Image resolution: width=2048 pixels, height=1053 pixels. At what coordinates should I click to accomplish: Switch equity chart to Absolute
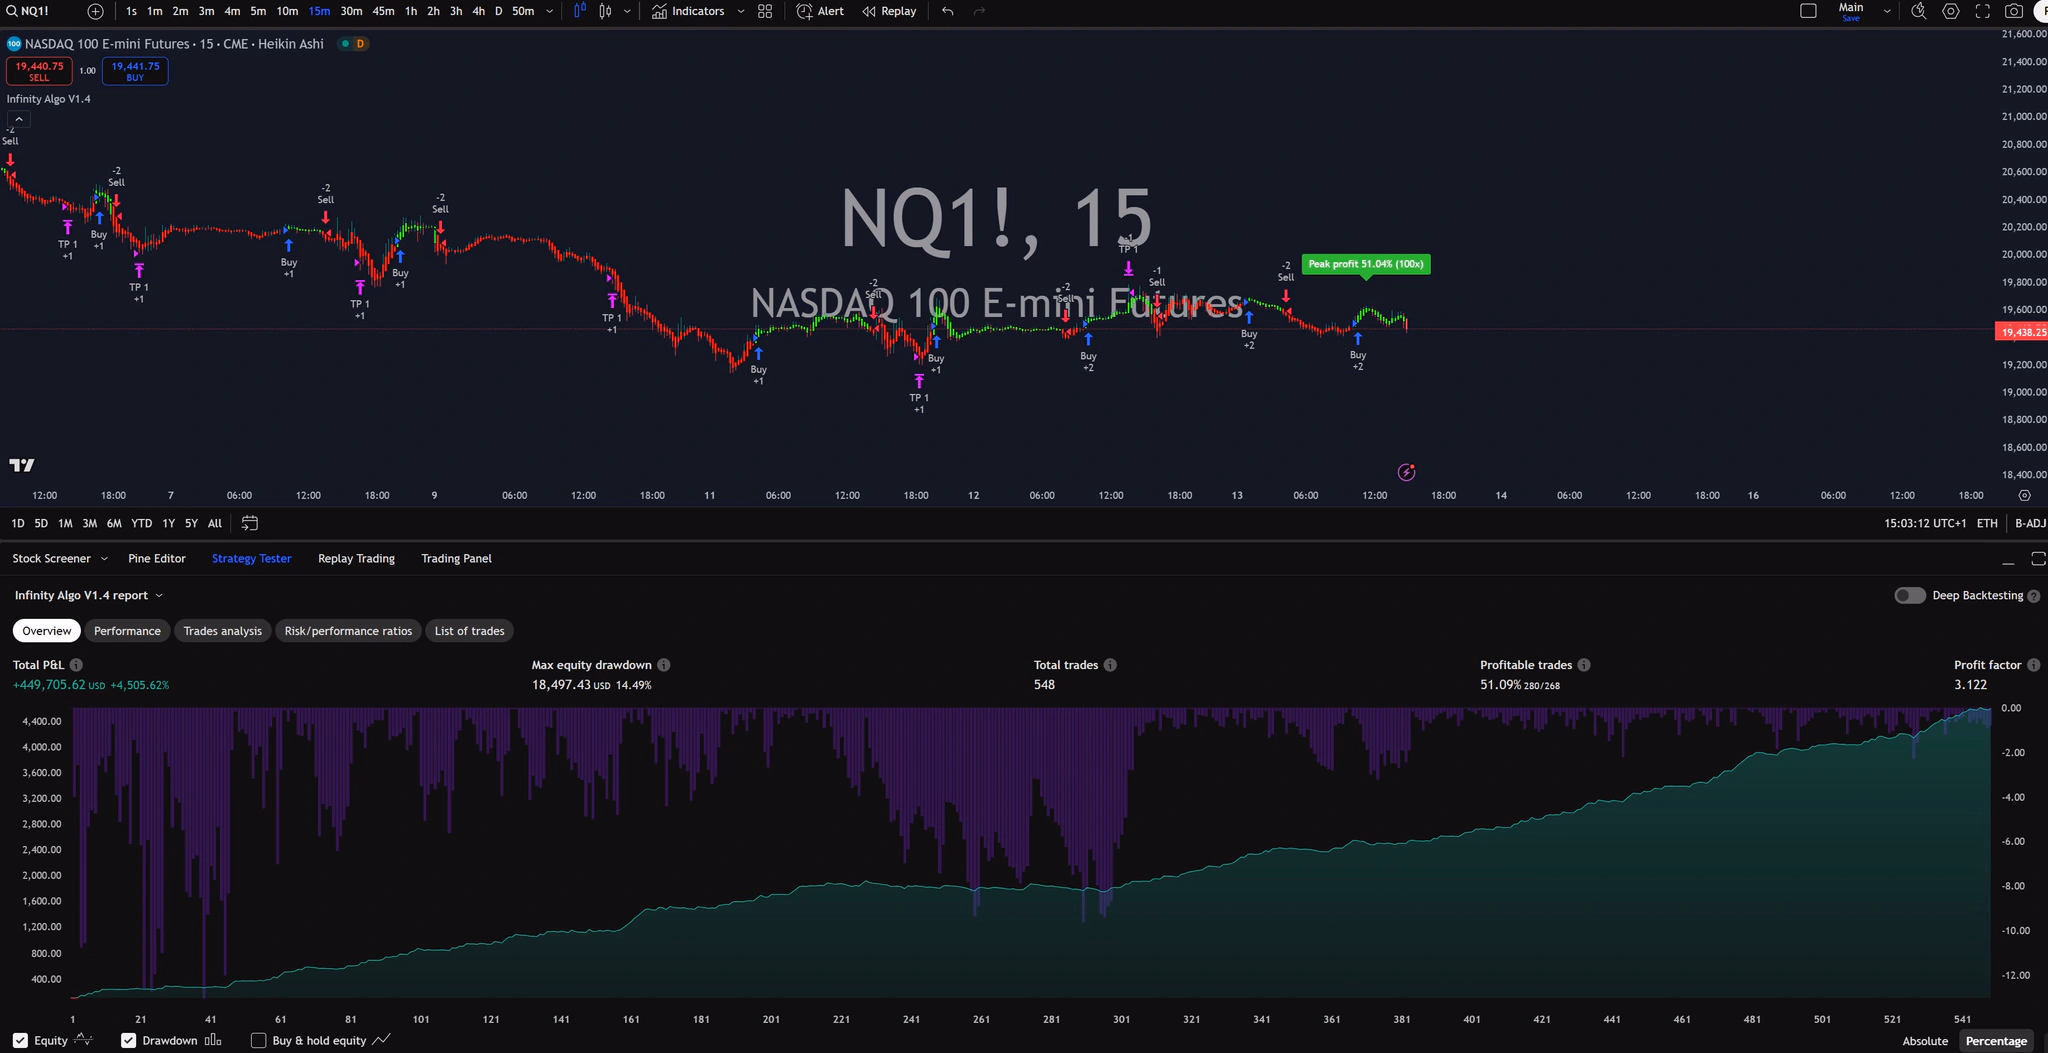(1924, 1040)
